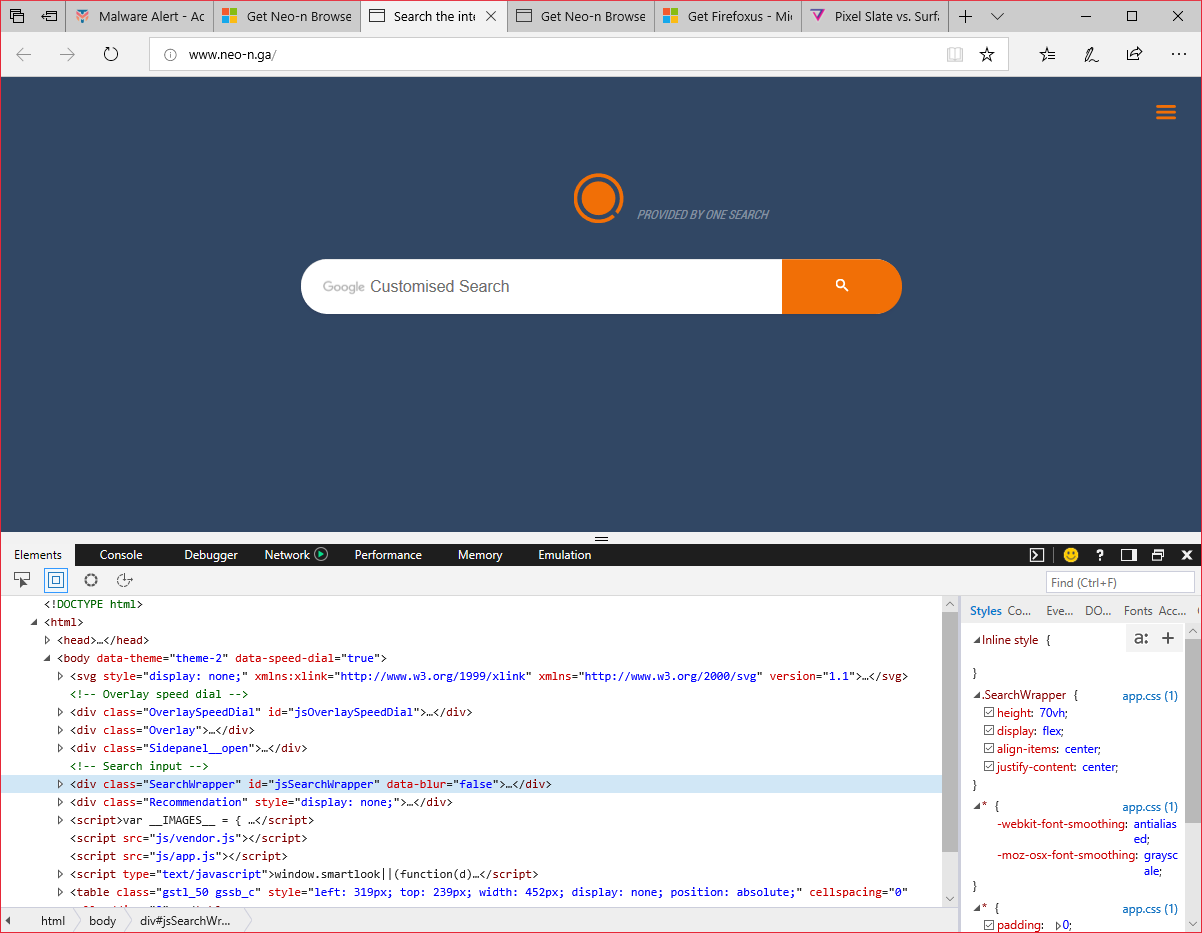Click the Find (Ctrl+F) input box
The image size is (1202, 933).
(1120, 582)
